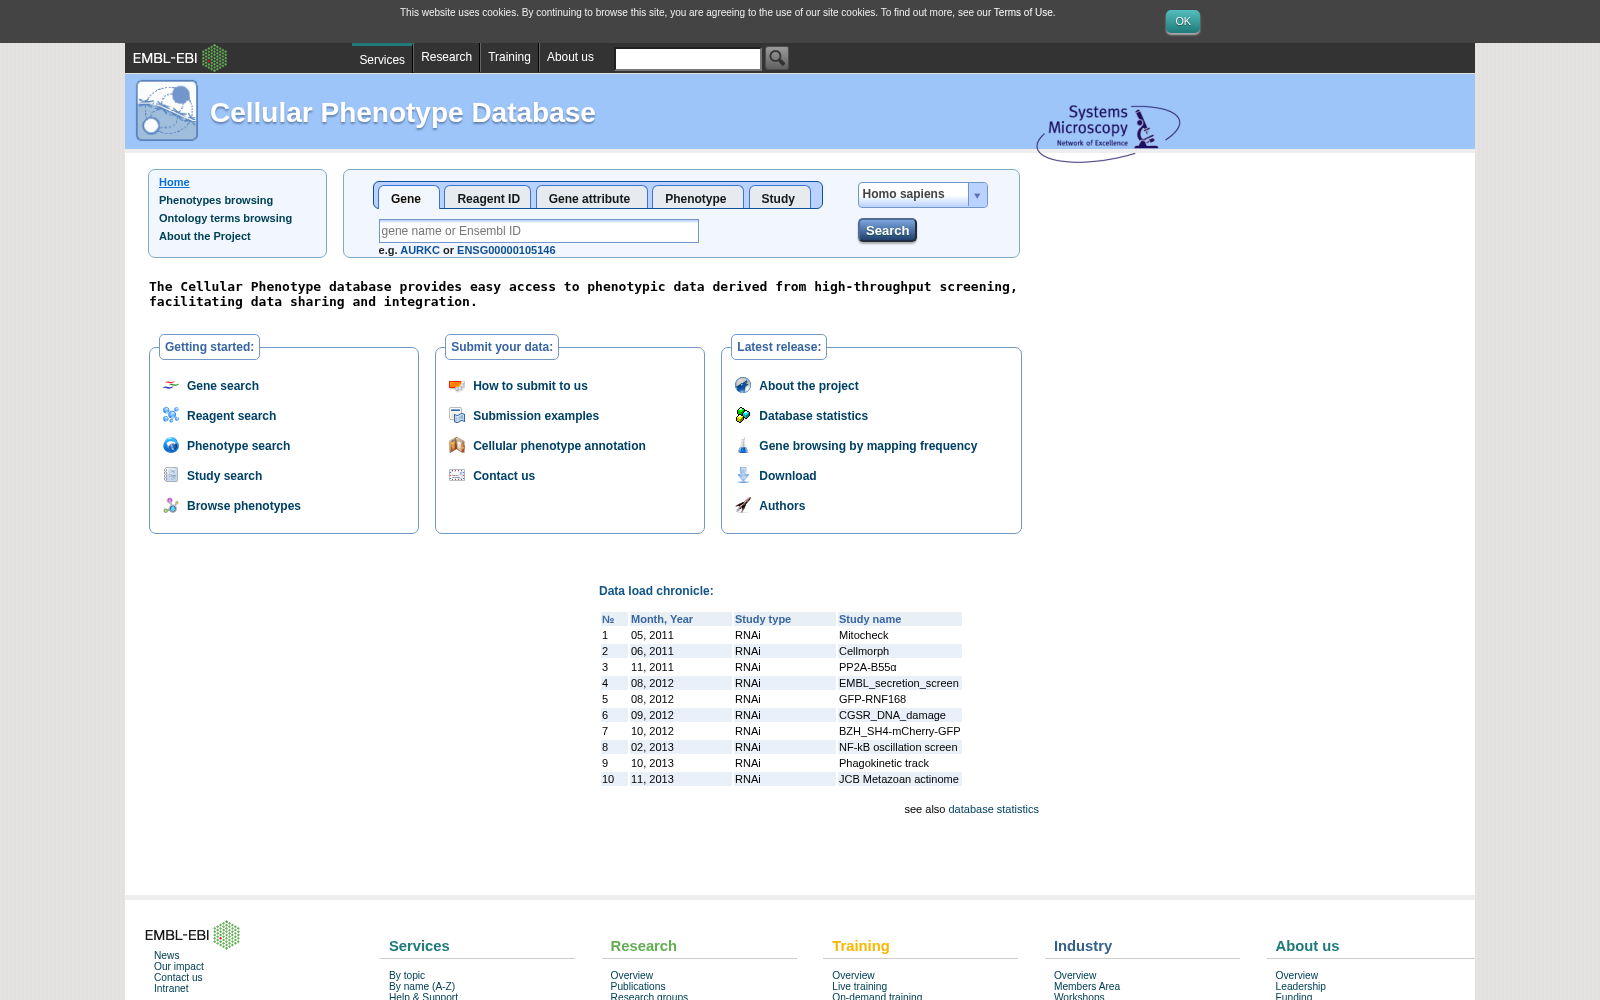1600x1000 pixels.
Task: Click the Authors icon
Action: click(x=743, y=505)
